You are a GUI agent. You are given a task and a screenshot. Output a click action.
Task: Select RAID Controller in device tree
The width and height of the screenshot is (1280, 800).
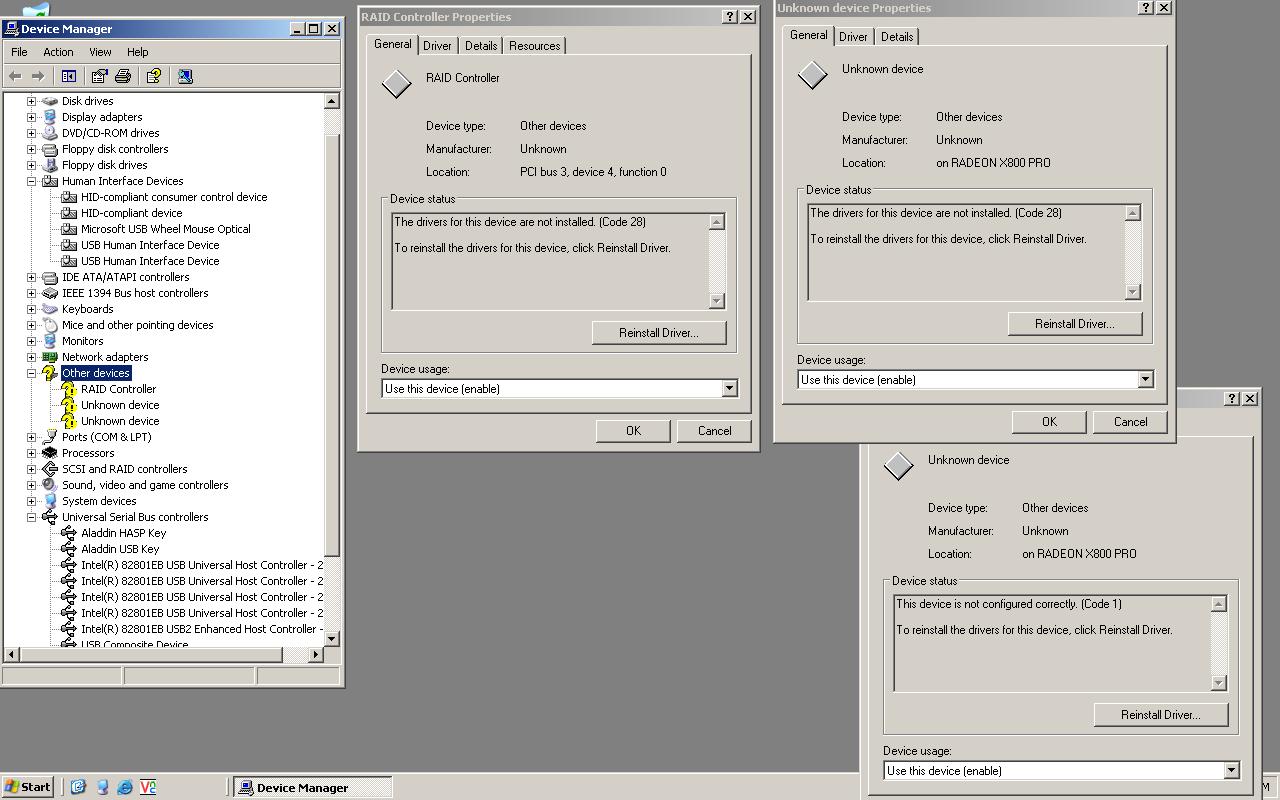pos(118,389)
